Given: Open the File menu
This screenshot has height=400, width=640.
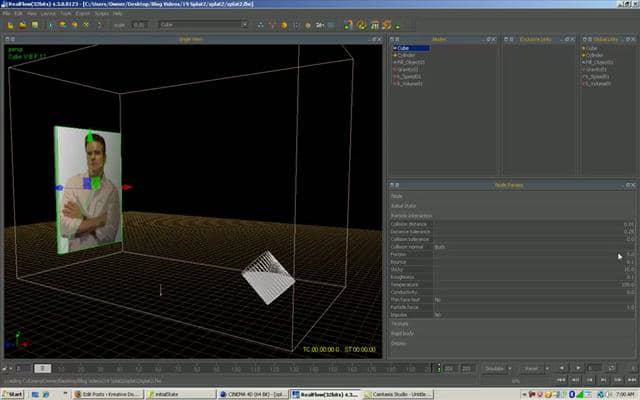Looking at the screenshot, I should [x=7, y=14].
